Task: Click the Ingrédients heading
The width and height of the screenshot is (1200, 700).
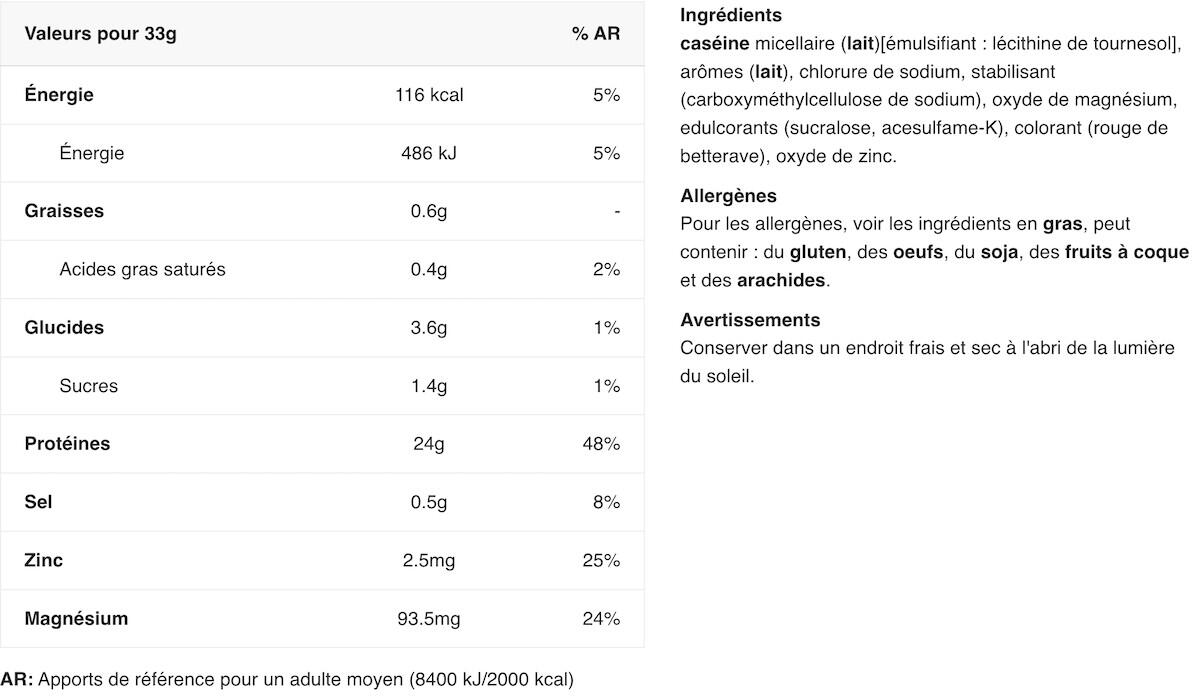Action: click(731, 16)
